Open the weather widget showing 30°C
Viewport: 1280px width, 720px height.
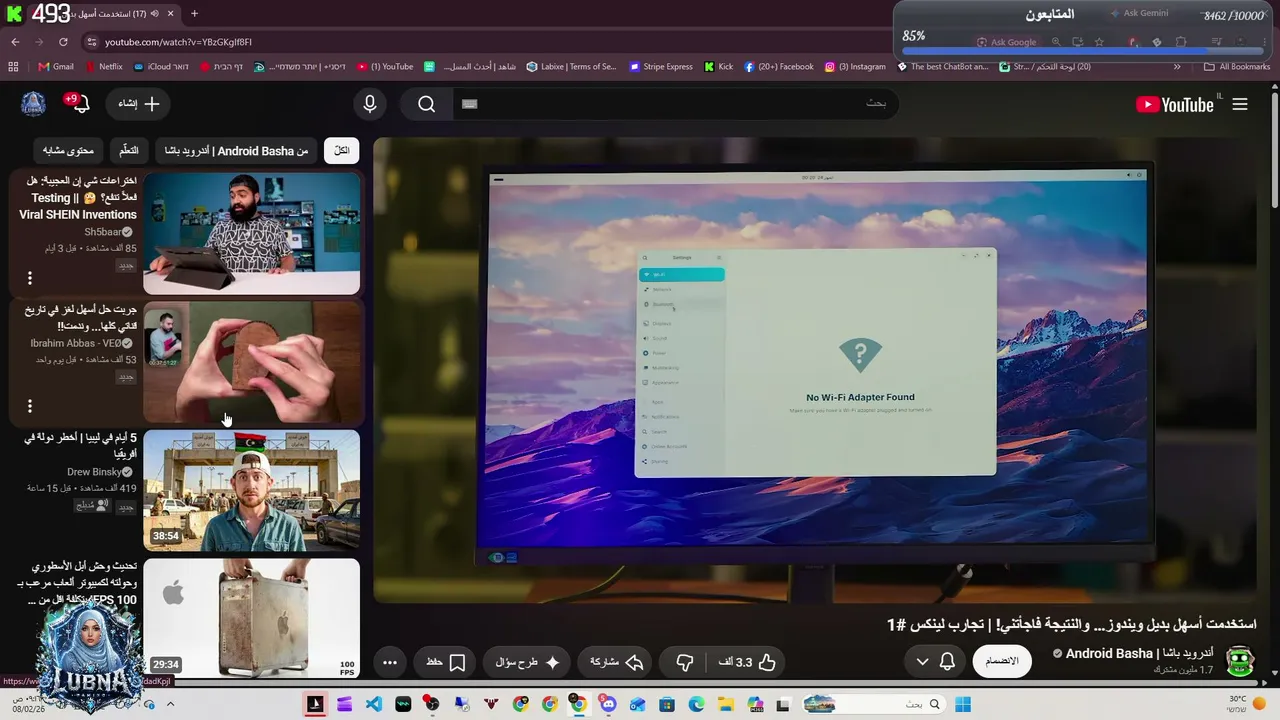(x=1246, y=704)
